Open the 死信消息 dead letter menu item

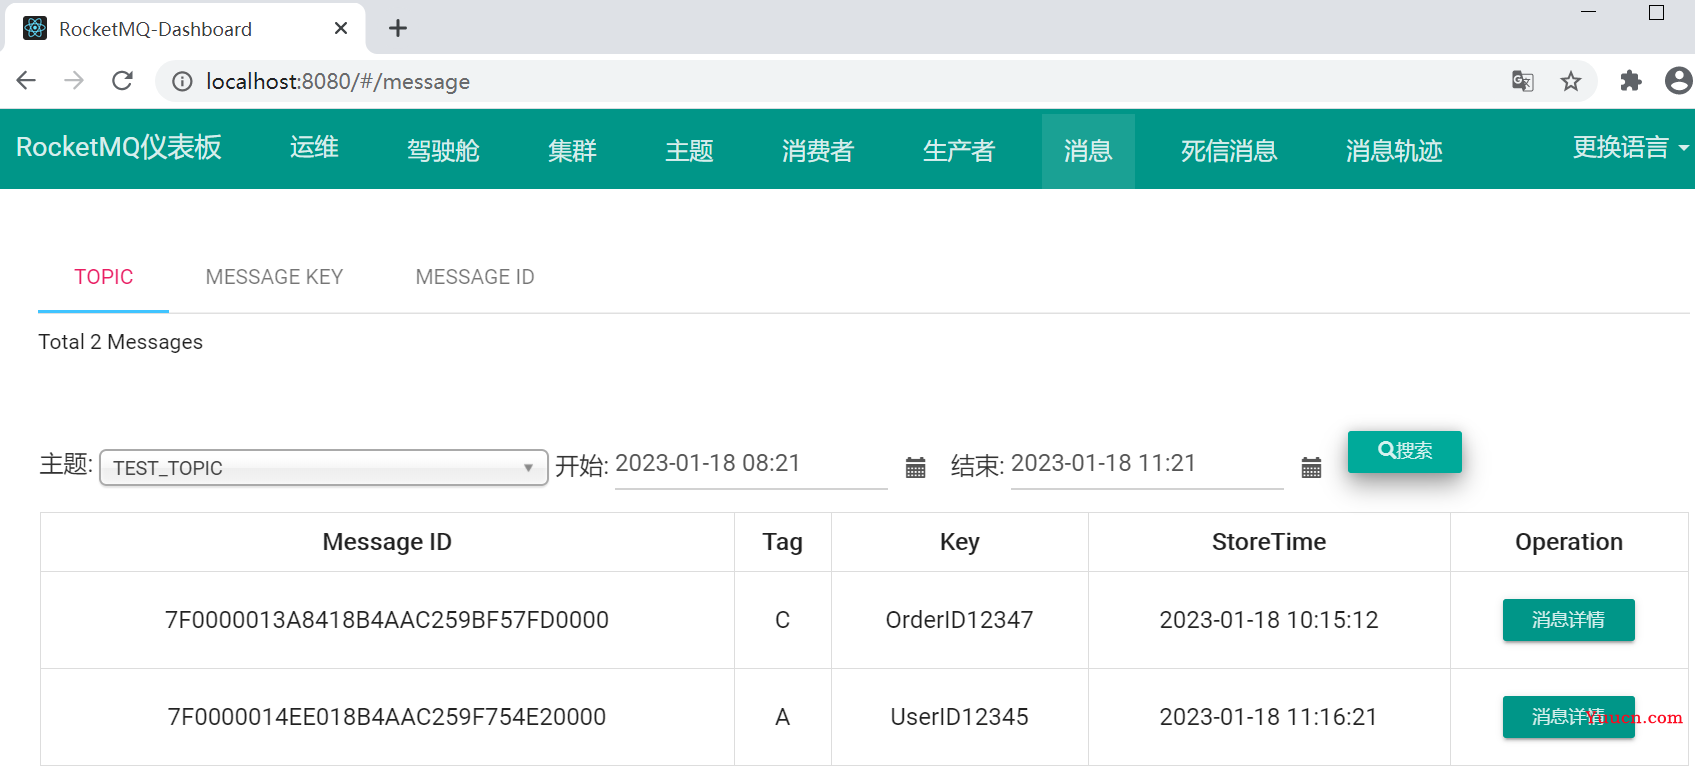point(1229,151)
